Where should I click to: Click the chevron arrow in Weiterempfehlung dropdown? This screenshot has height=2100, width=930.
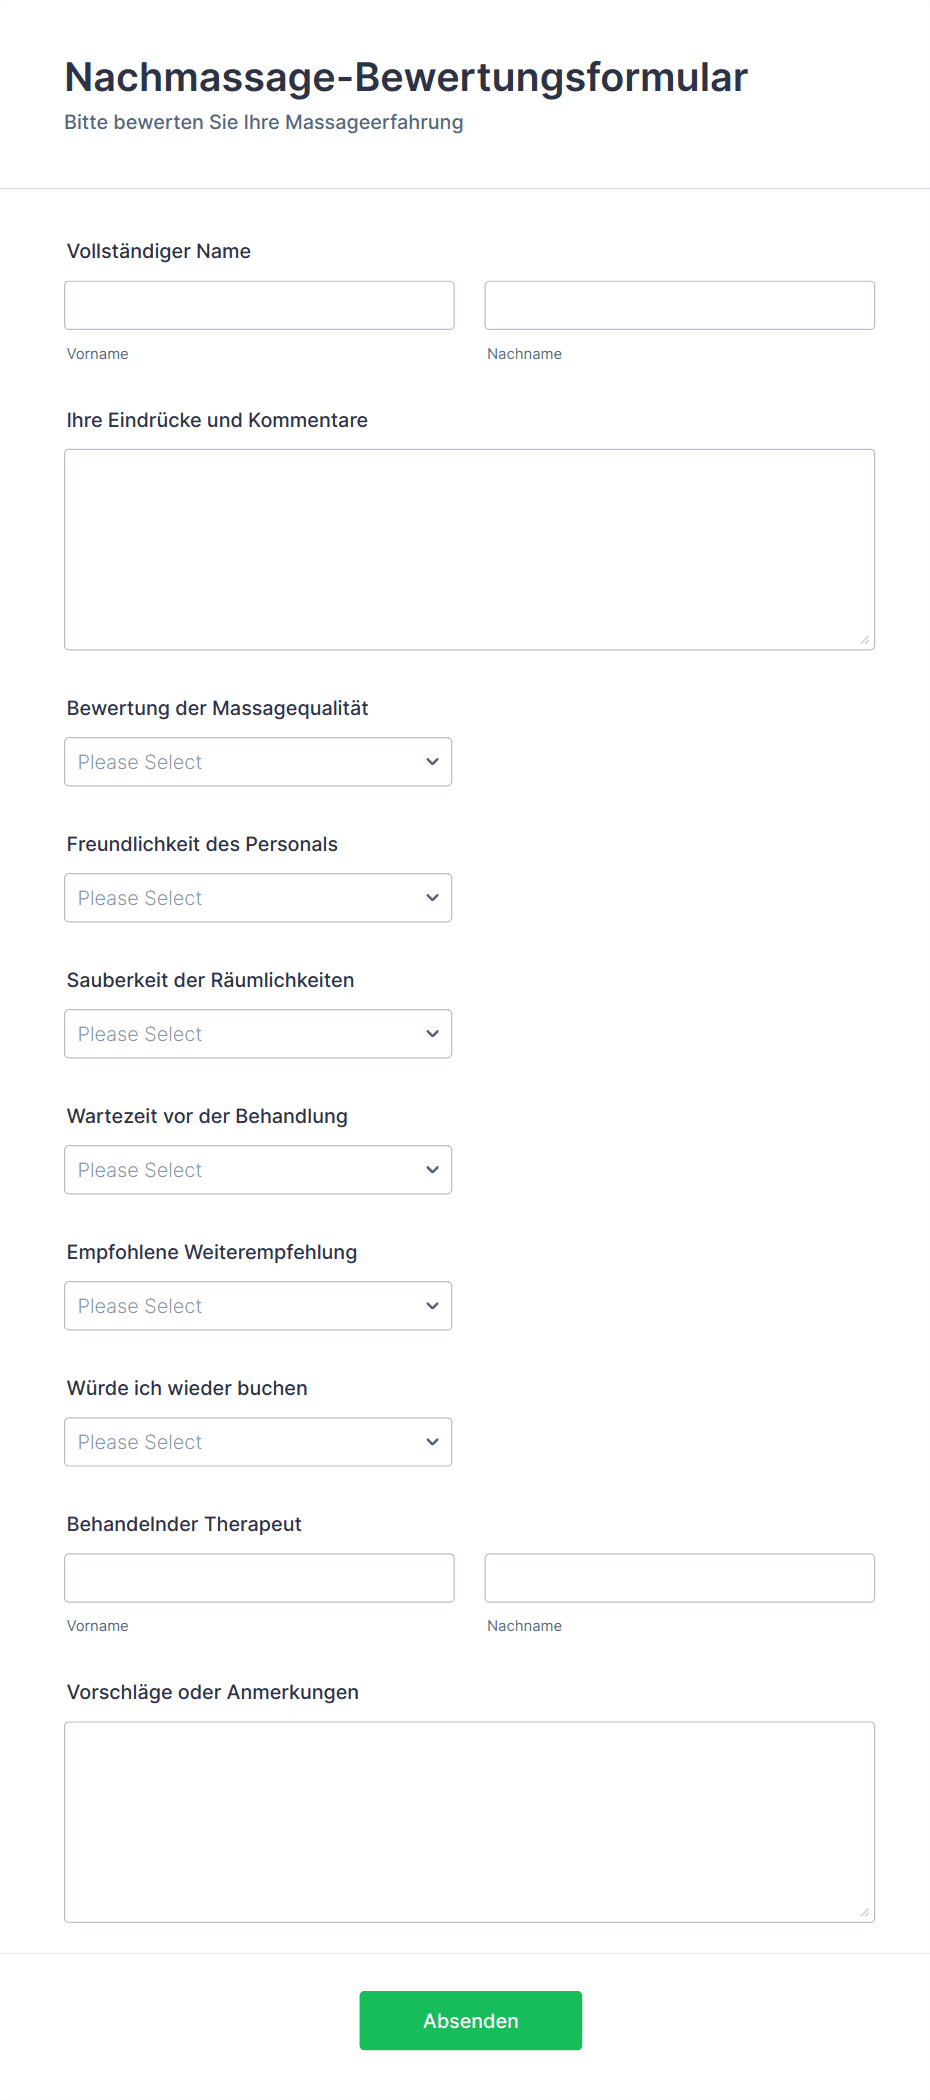pos(432,1306)
